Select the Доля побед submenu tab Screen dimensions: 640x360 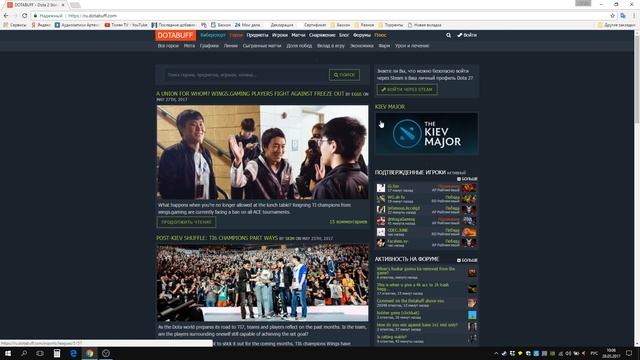[299, 46]
